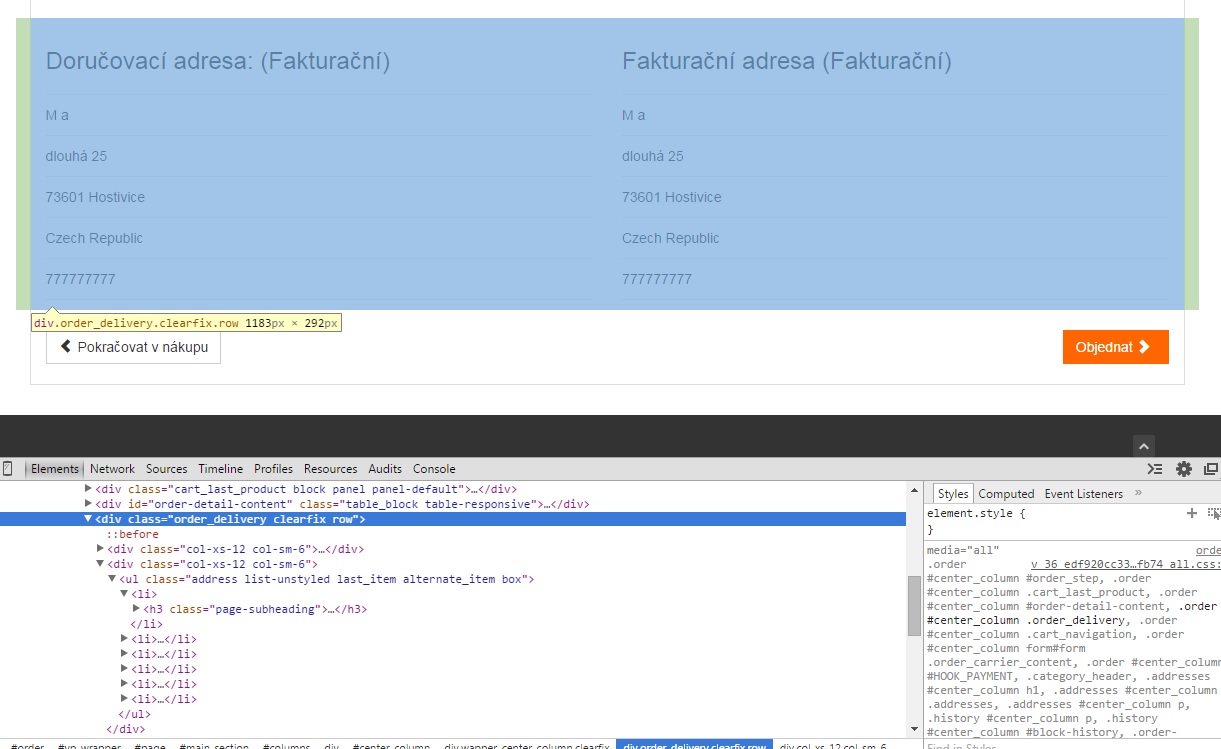Click Elements panel scrollbar down arrow

click(914, 729)
